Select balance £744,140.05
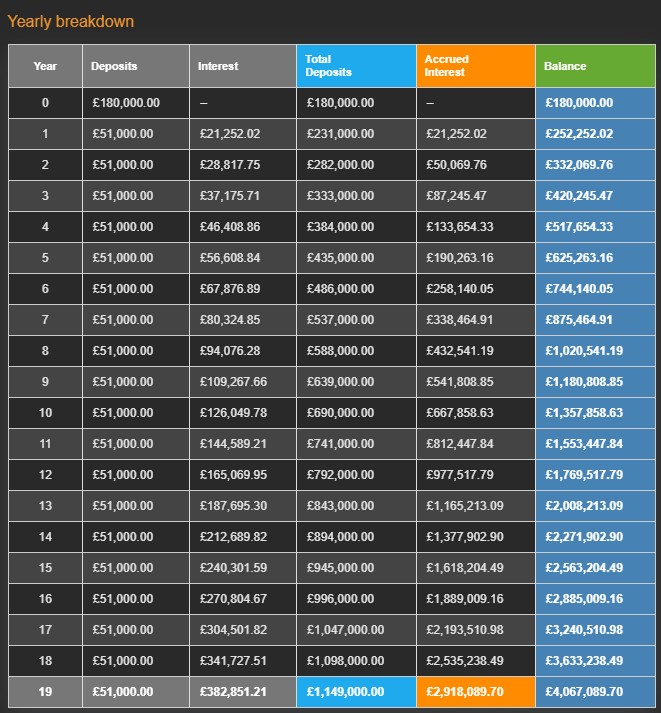The height and width of the screenshot is (713, 661). [x=579, y=289]
